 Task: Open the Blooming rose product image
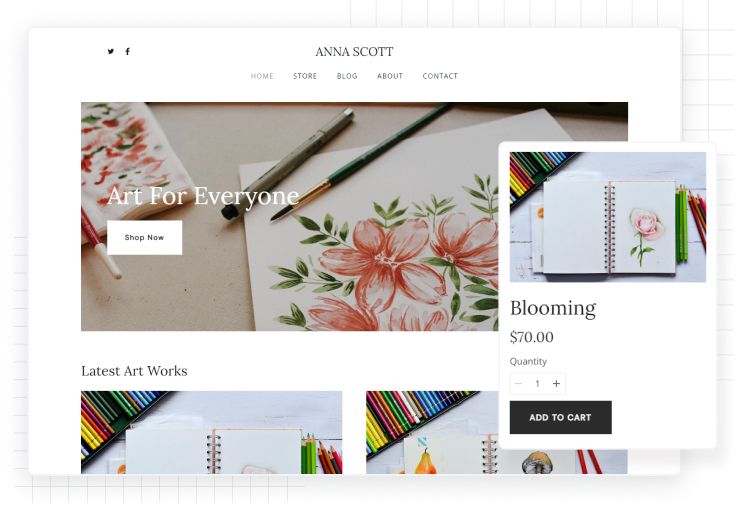coord(608,217)
